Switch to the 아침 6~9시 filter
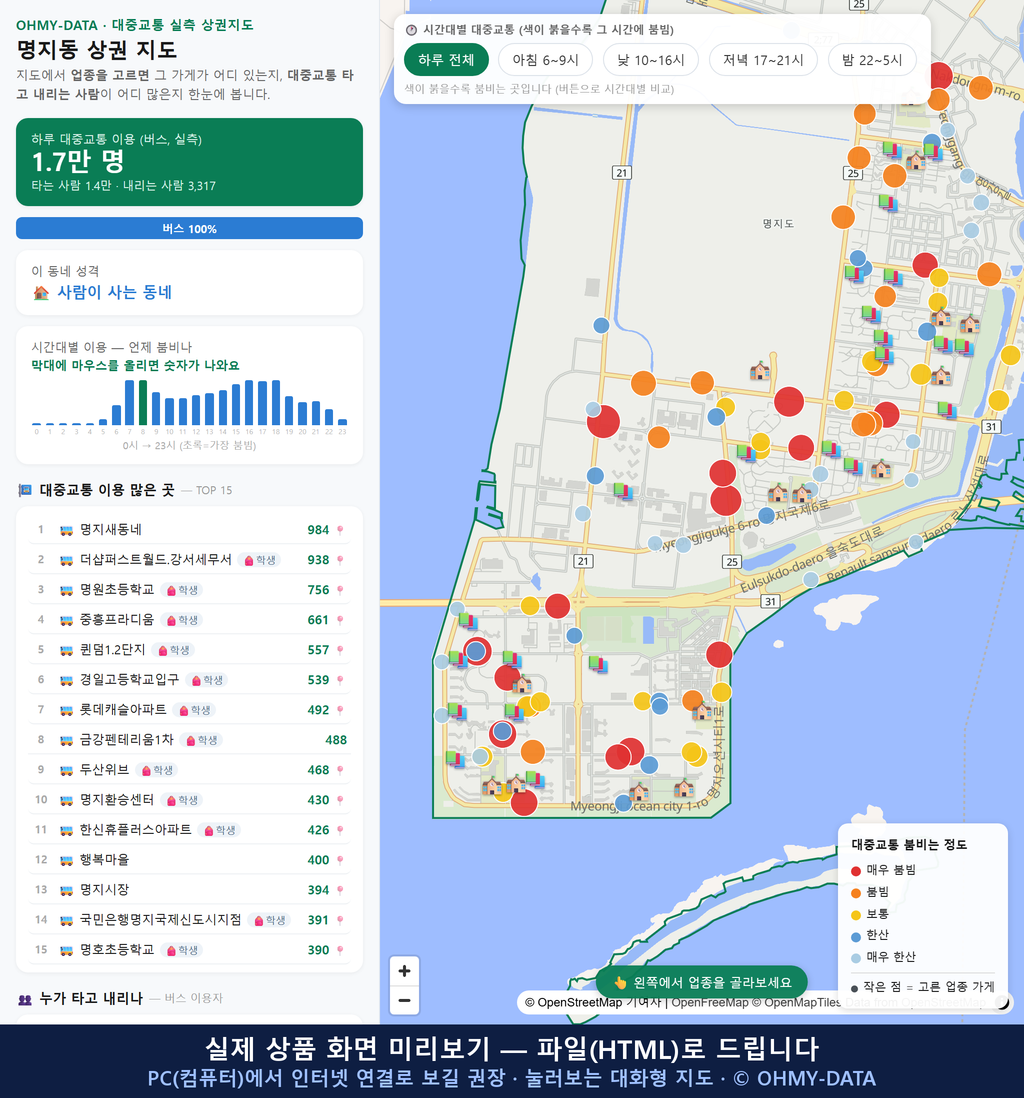The image size is (1024, 1098). [546, 60]
